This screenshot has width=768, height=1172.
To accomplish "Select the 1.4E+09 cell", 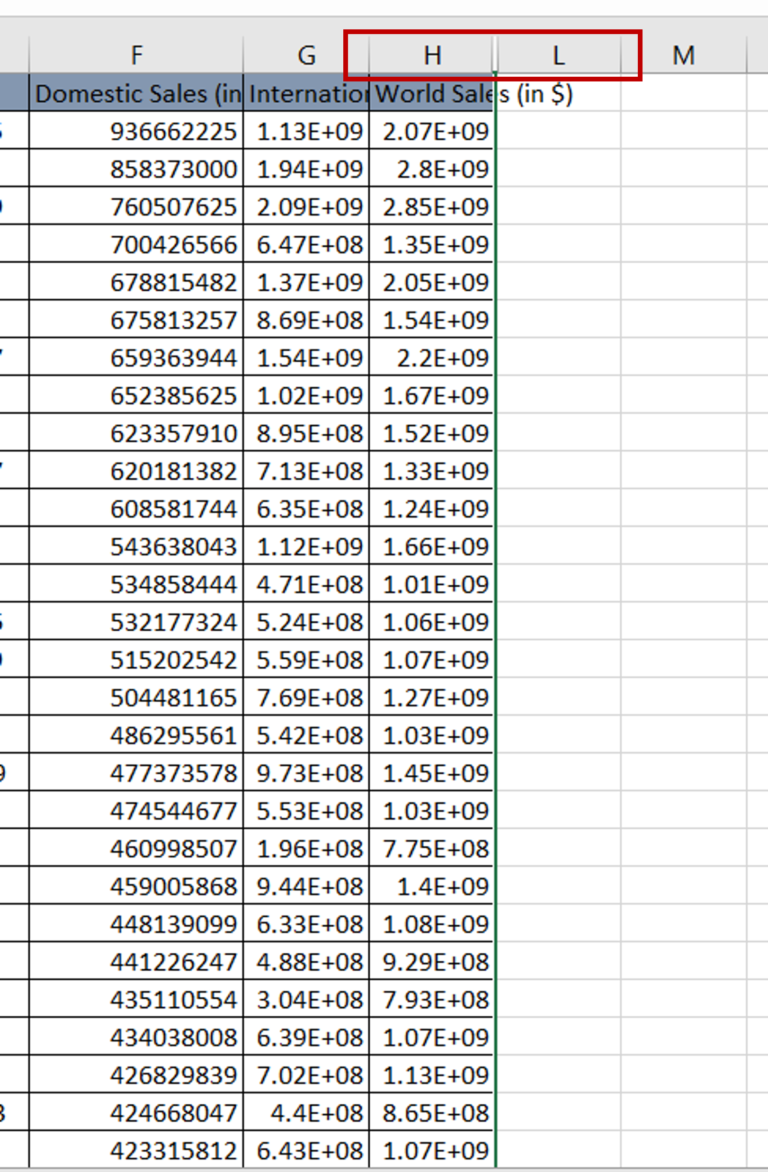I will pos(432,886).
